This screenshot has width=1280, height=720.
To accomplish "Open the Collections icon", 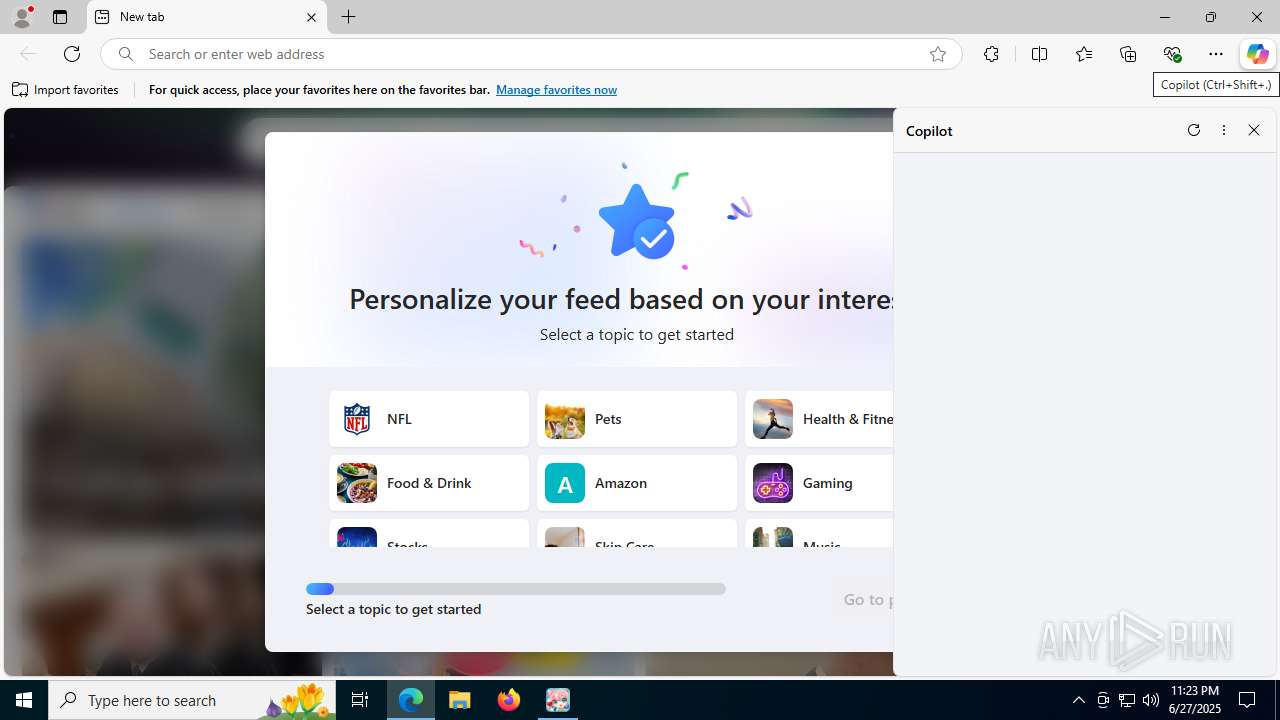I will click(1128, 54).
